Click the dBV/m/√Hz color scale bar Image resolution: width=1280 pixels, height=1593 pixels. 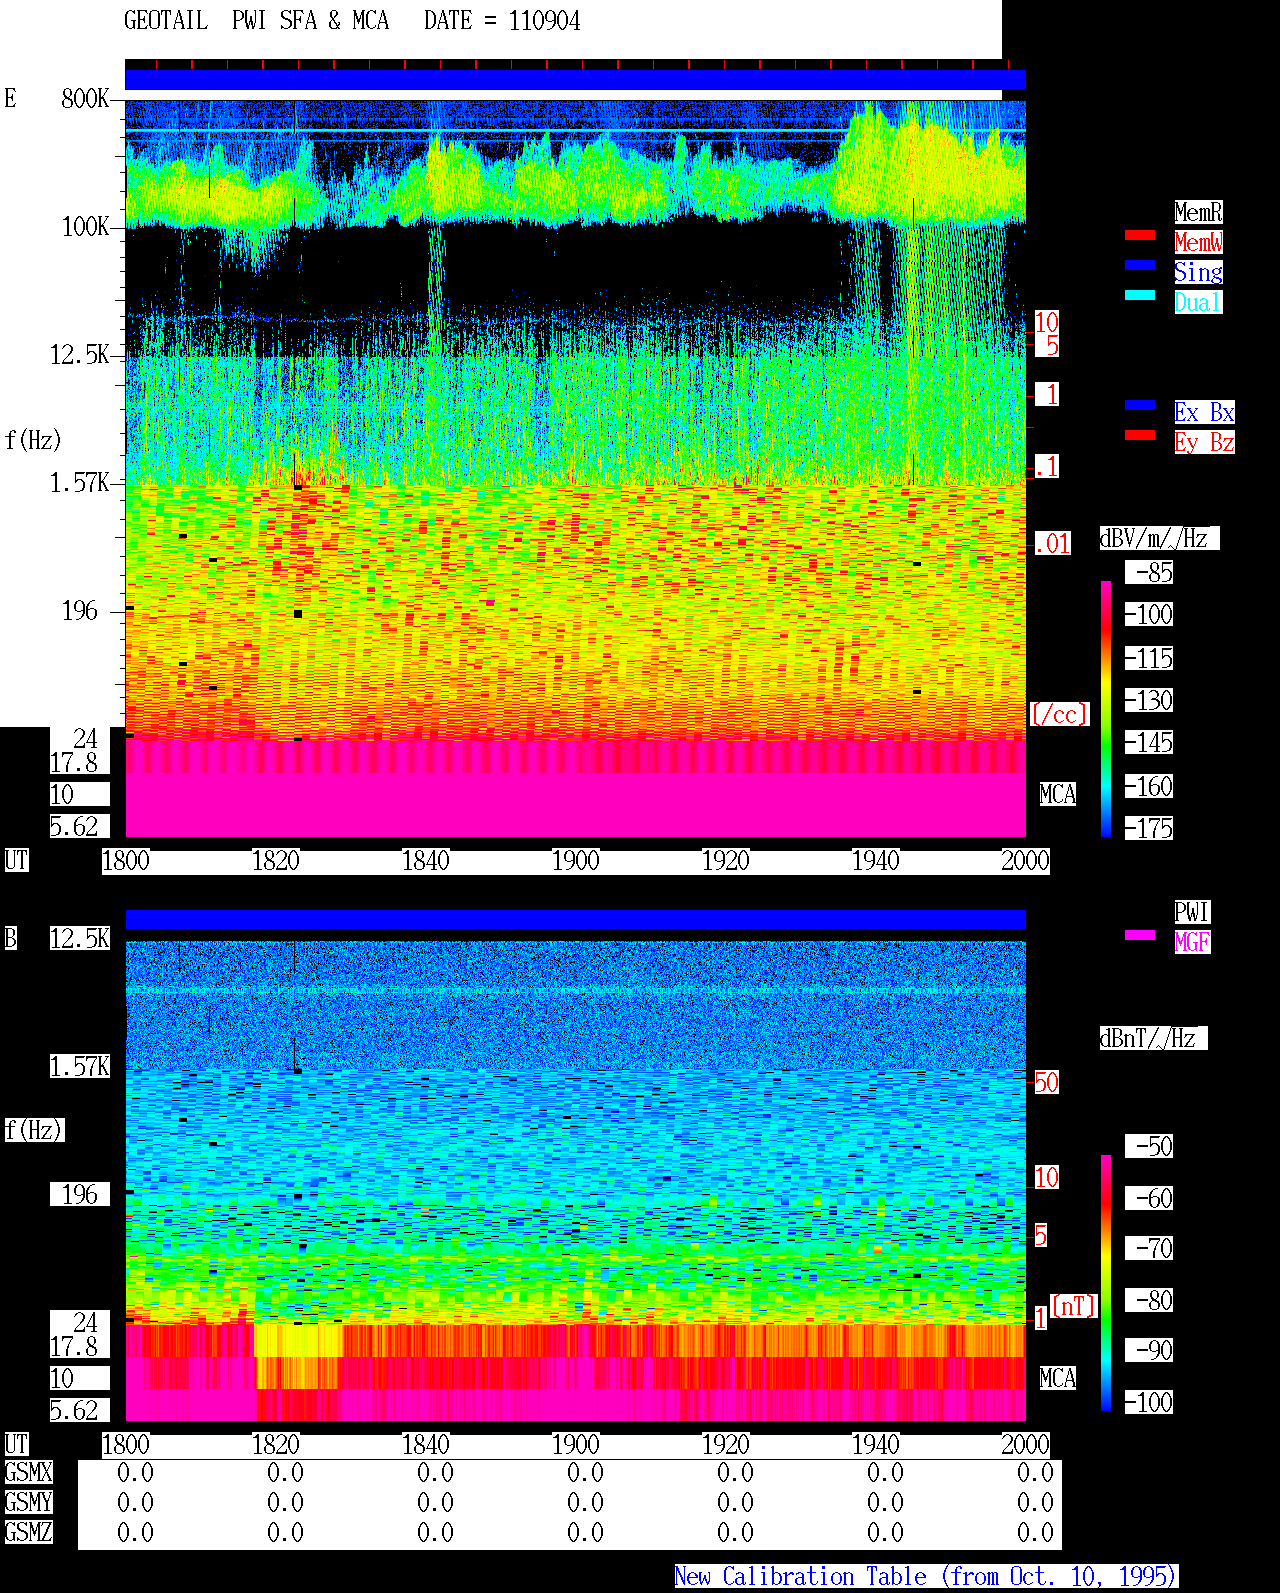pyautogui.click(x=1106, y=708)
